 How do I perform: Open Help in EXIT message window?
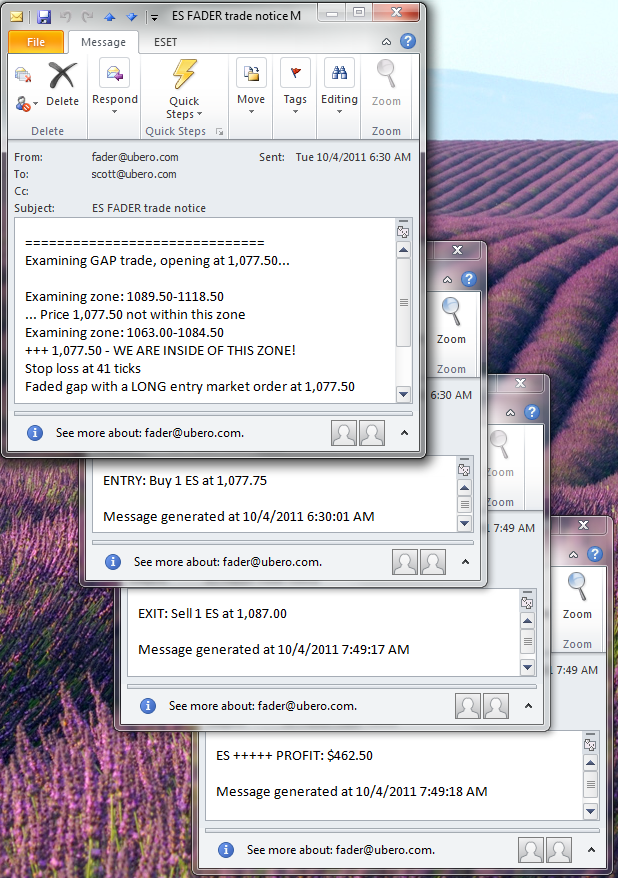pos(532,412)
